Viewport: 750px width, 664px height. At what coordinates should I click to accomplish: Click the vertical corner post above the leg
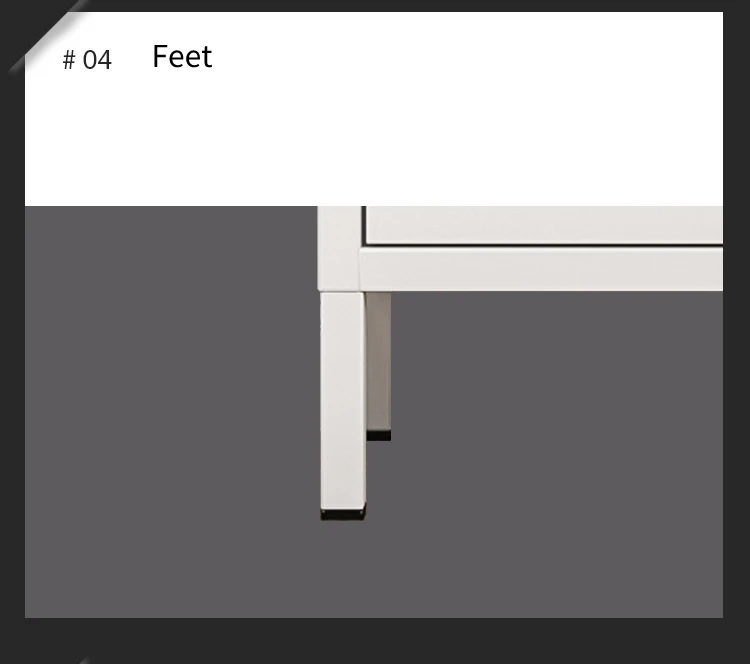click(339, 248)
